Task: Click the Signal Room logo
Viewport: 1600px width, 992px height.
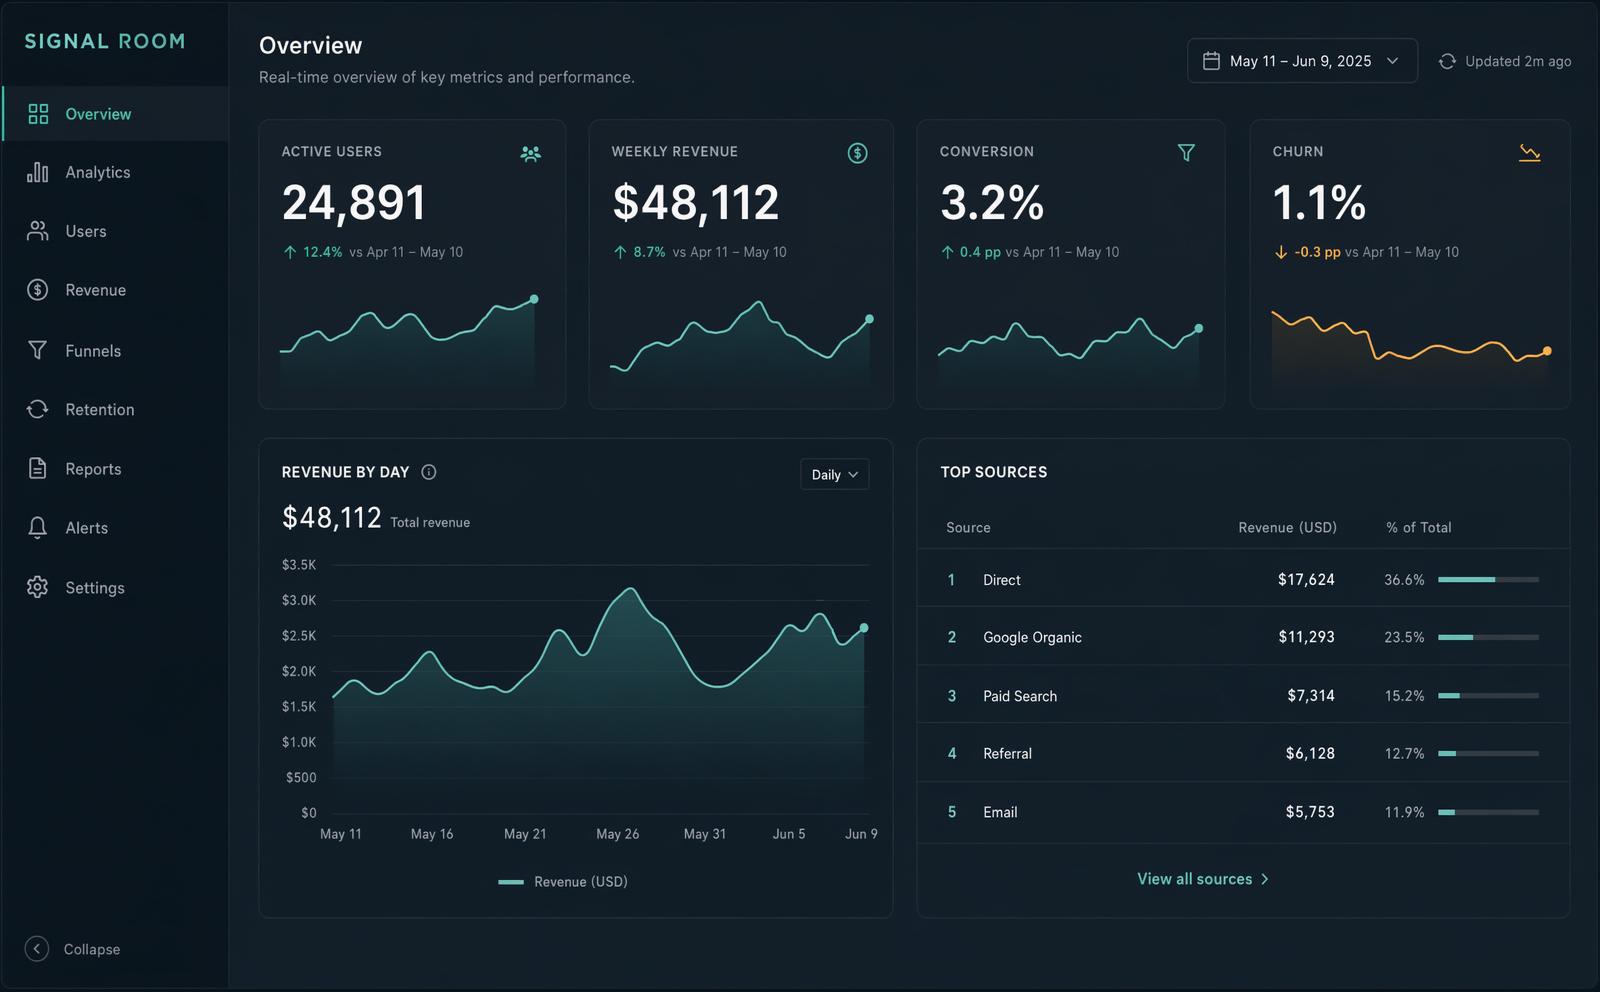Action: (x=105, y=42)
